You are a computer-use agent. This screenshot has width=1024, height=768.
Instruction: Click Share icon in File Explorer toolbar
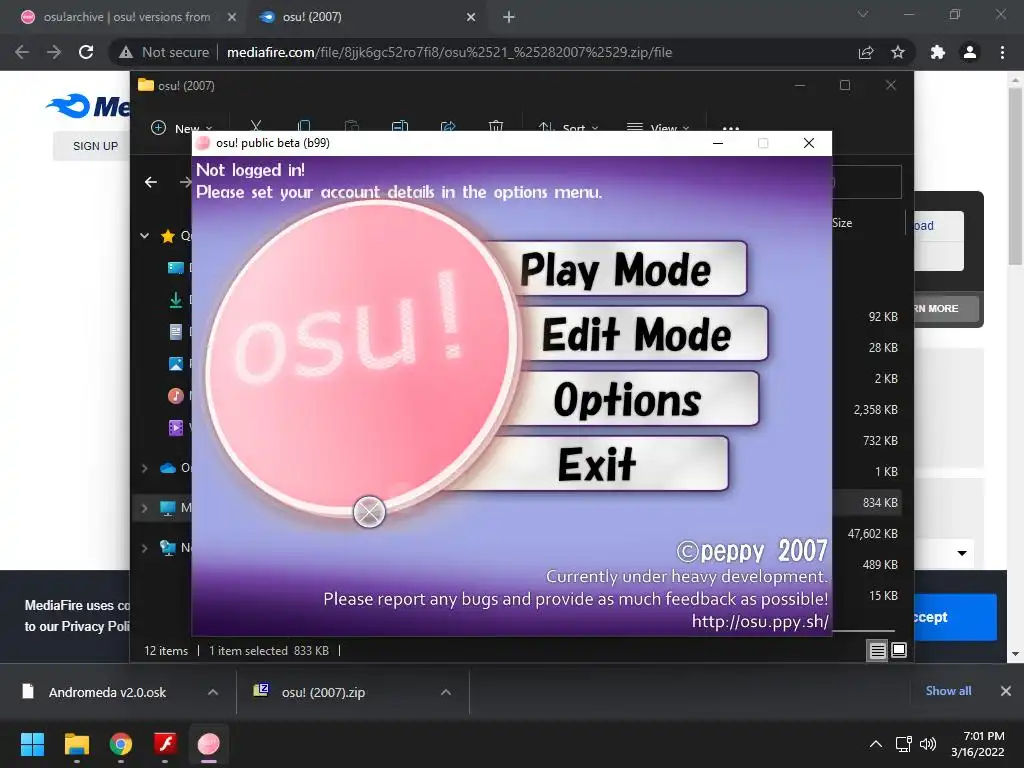coord(448,127)
